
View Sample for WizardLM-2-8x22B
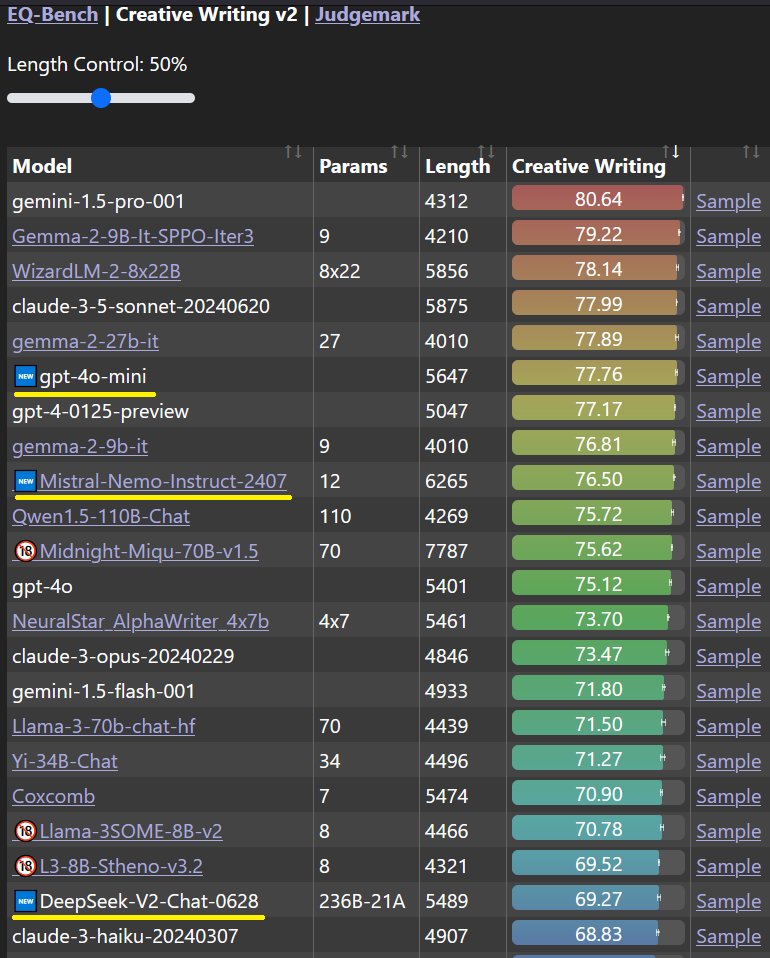coord(728,271)
